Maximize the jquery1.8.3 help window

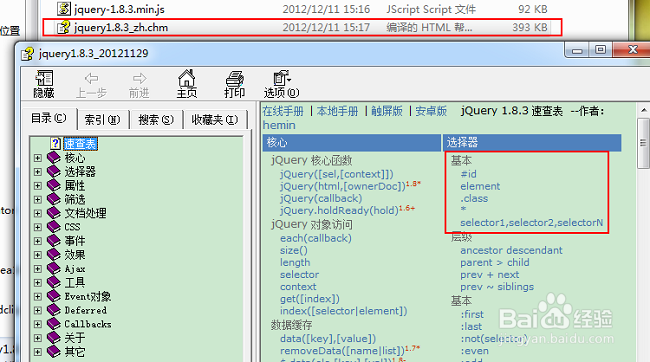pyautogui.click(x=600, y=50)
